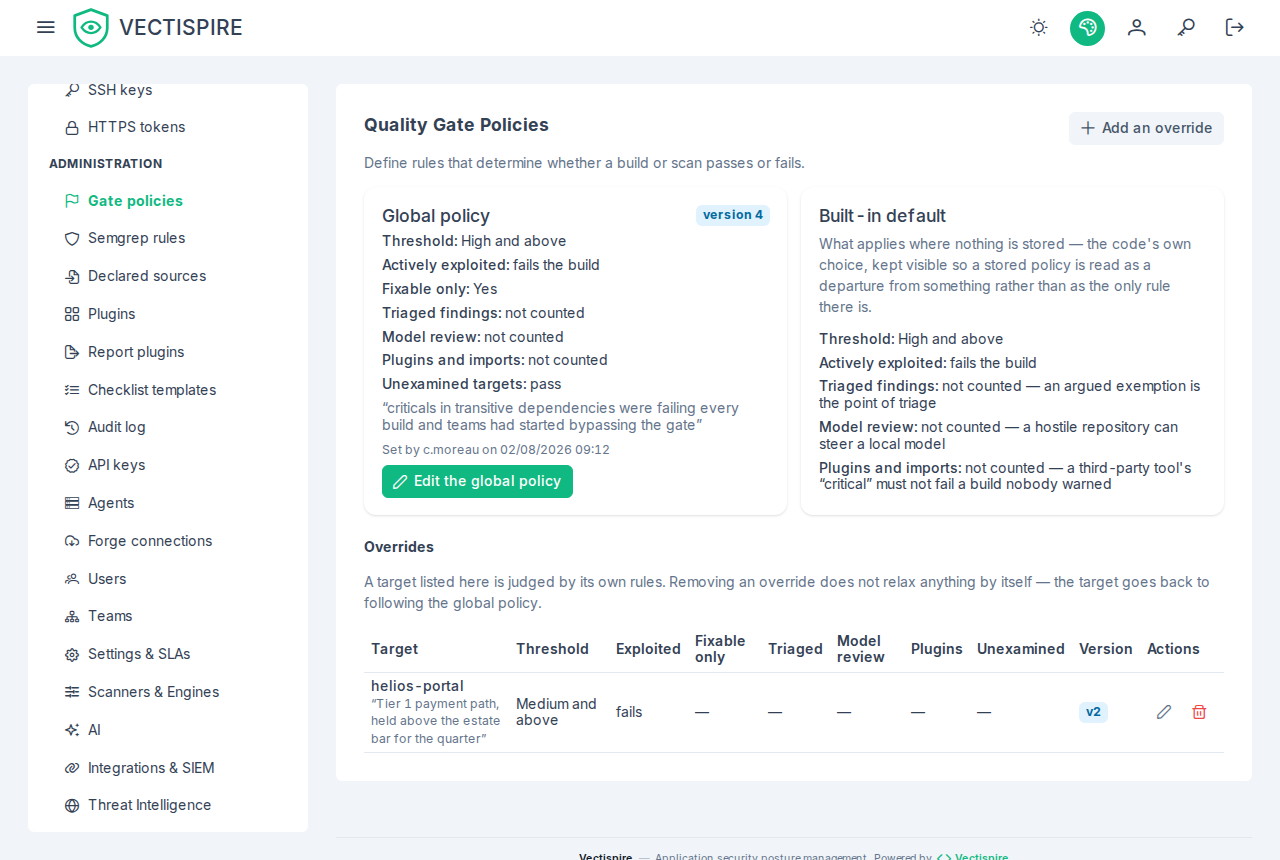Click the Built-in default card title
The height and width of the screenshot is (860, 1280).
(x=882, y=216)
